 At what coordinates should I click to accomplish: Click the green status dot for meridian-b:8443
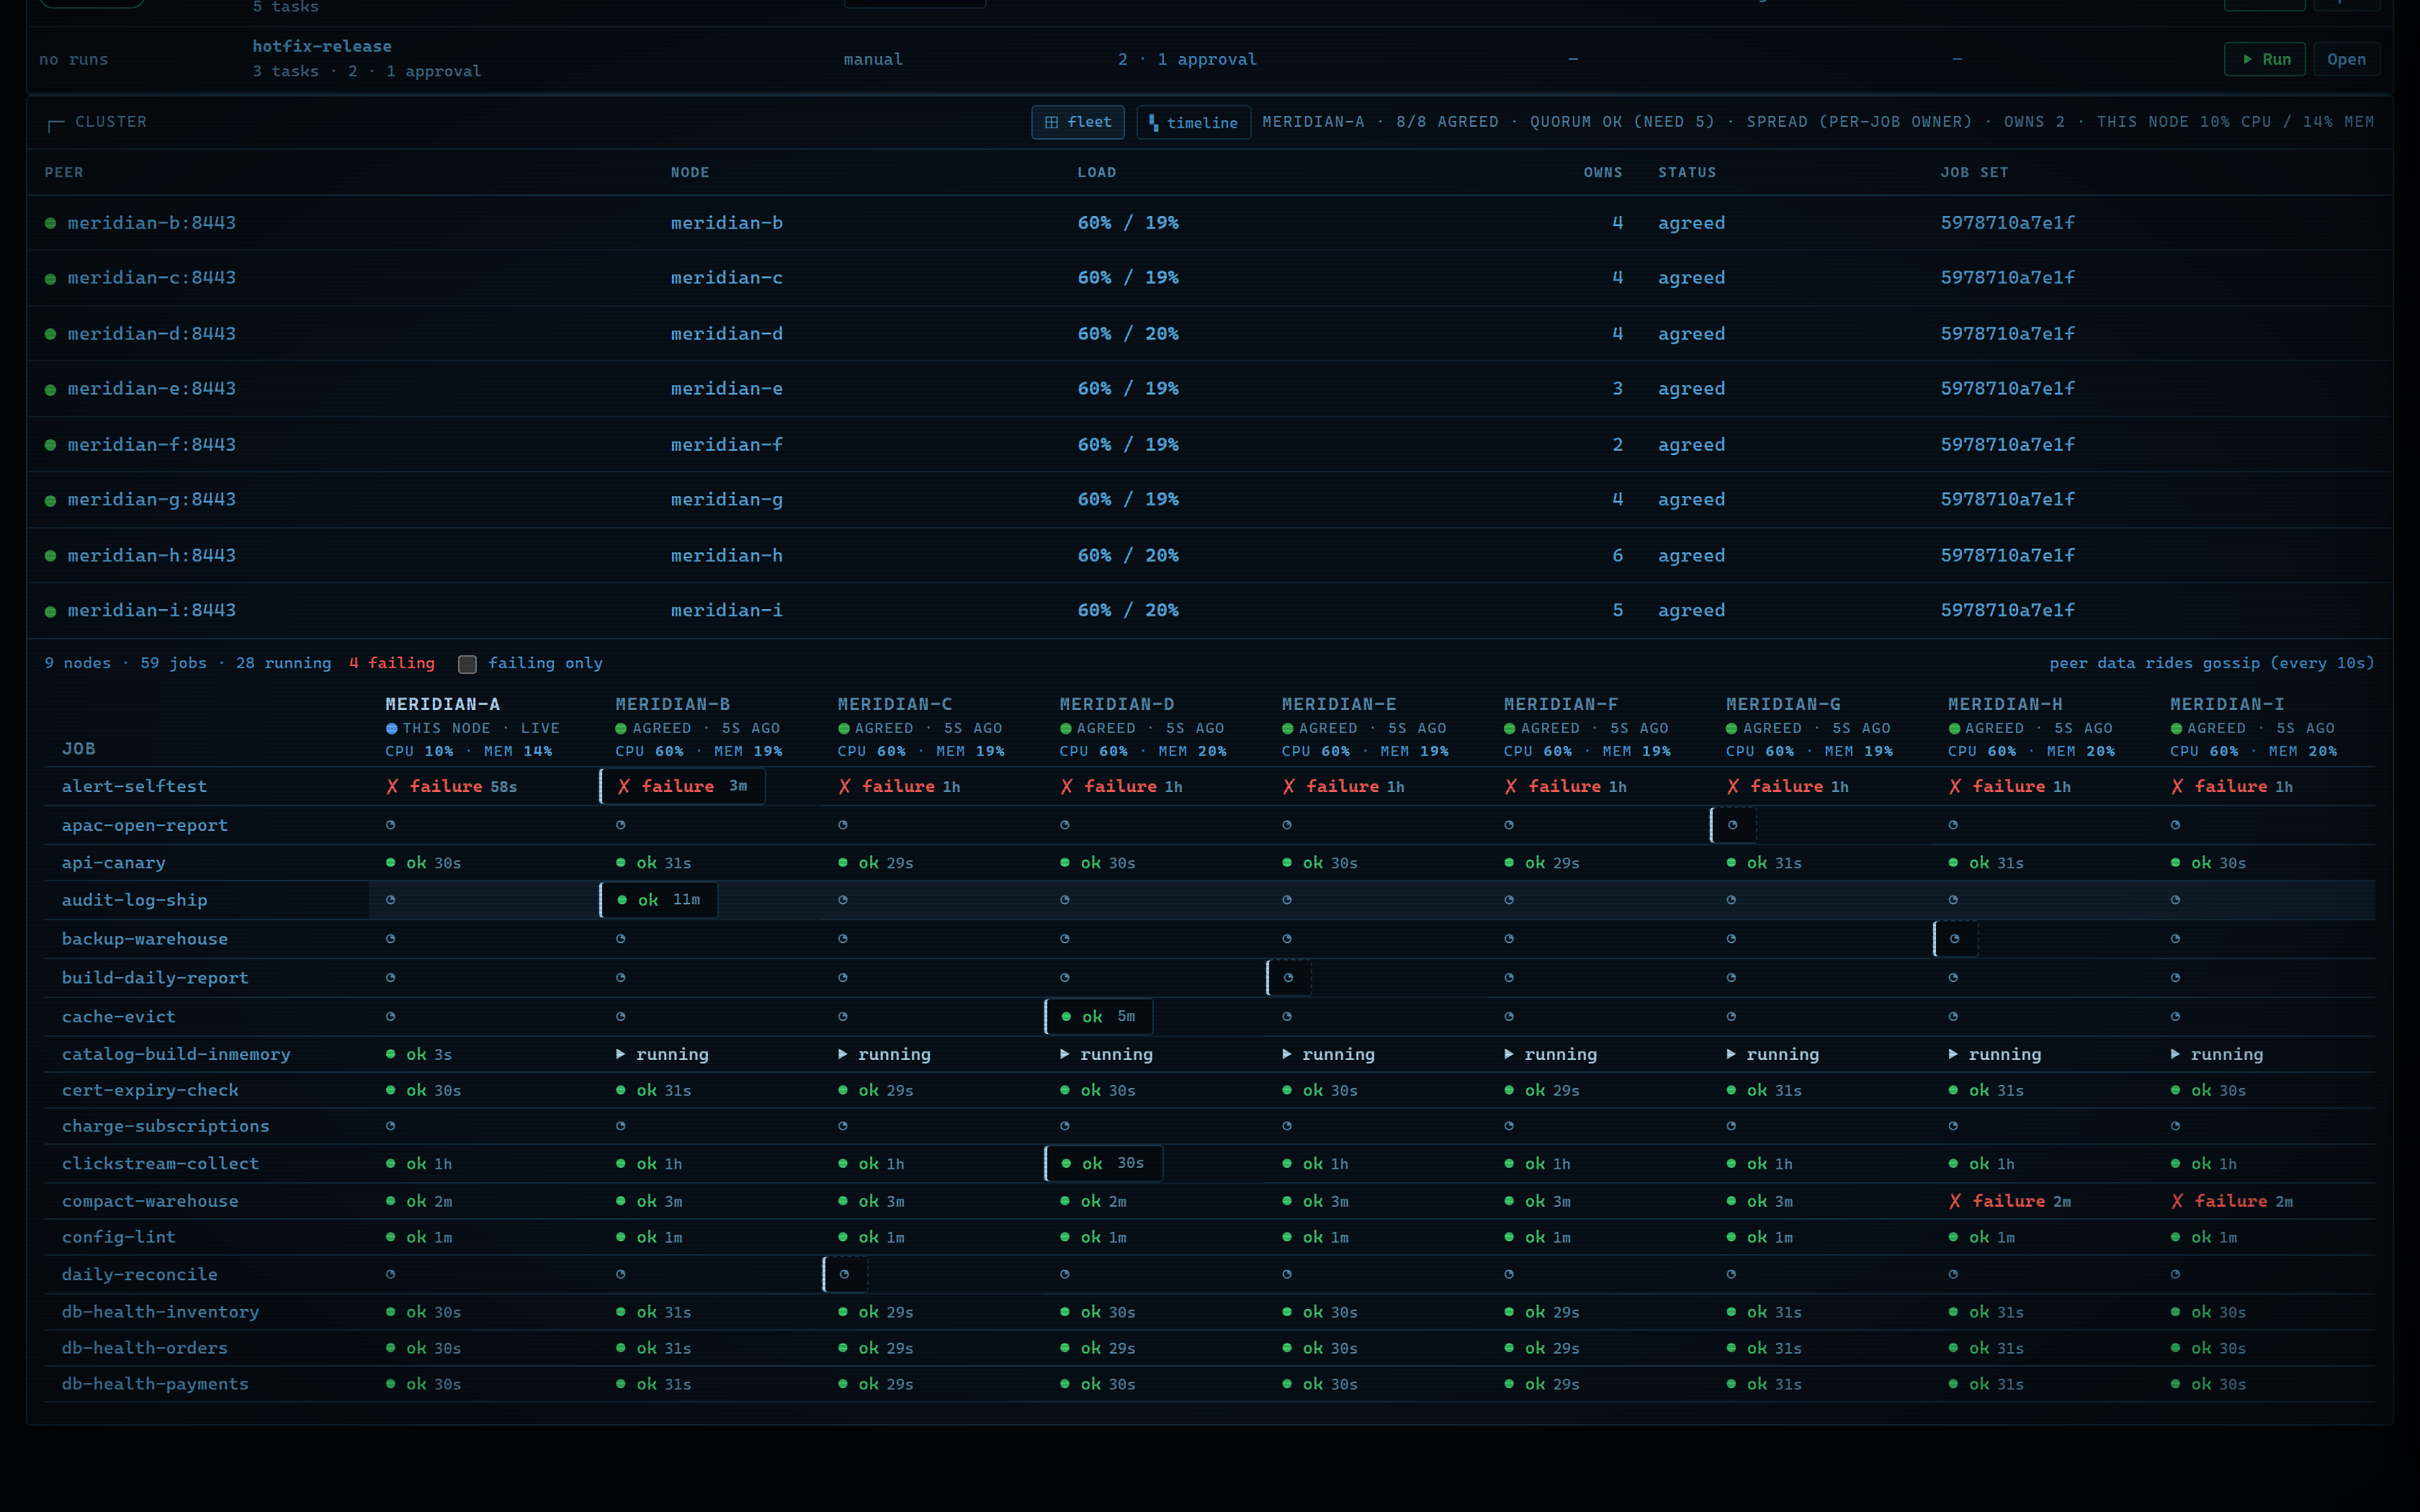point(50,223)
